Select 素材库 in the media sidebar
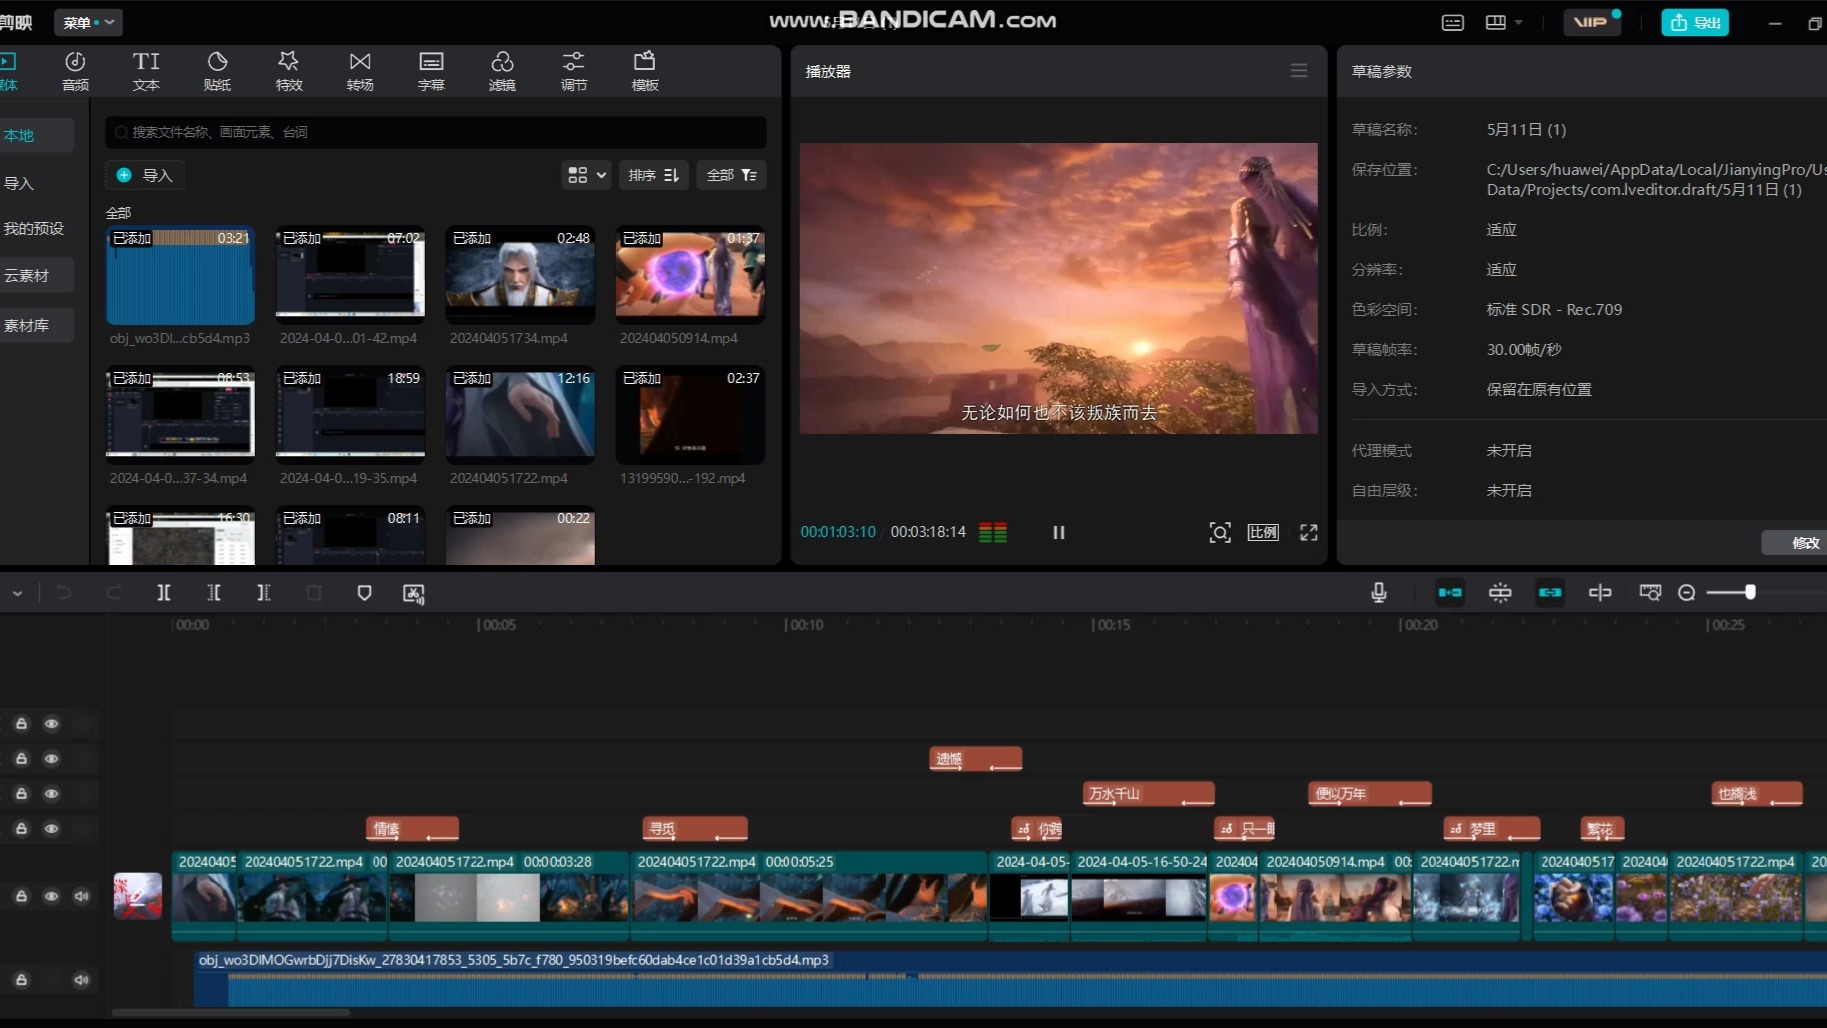This screenshot has height=1028, width=1827. click(x=36, y=325)
